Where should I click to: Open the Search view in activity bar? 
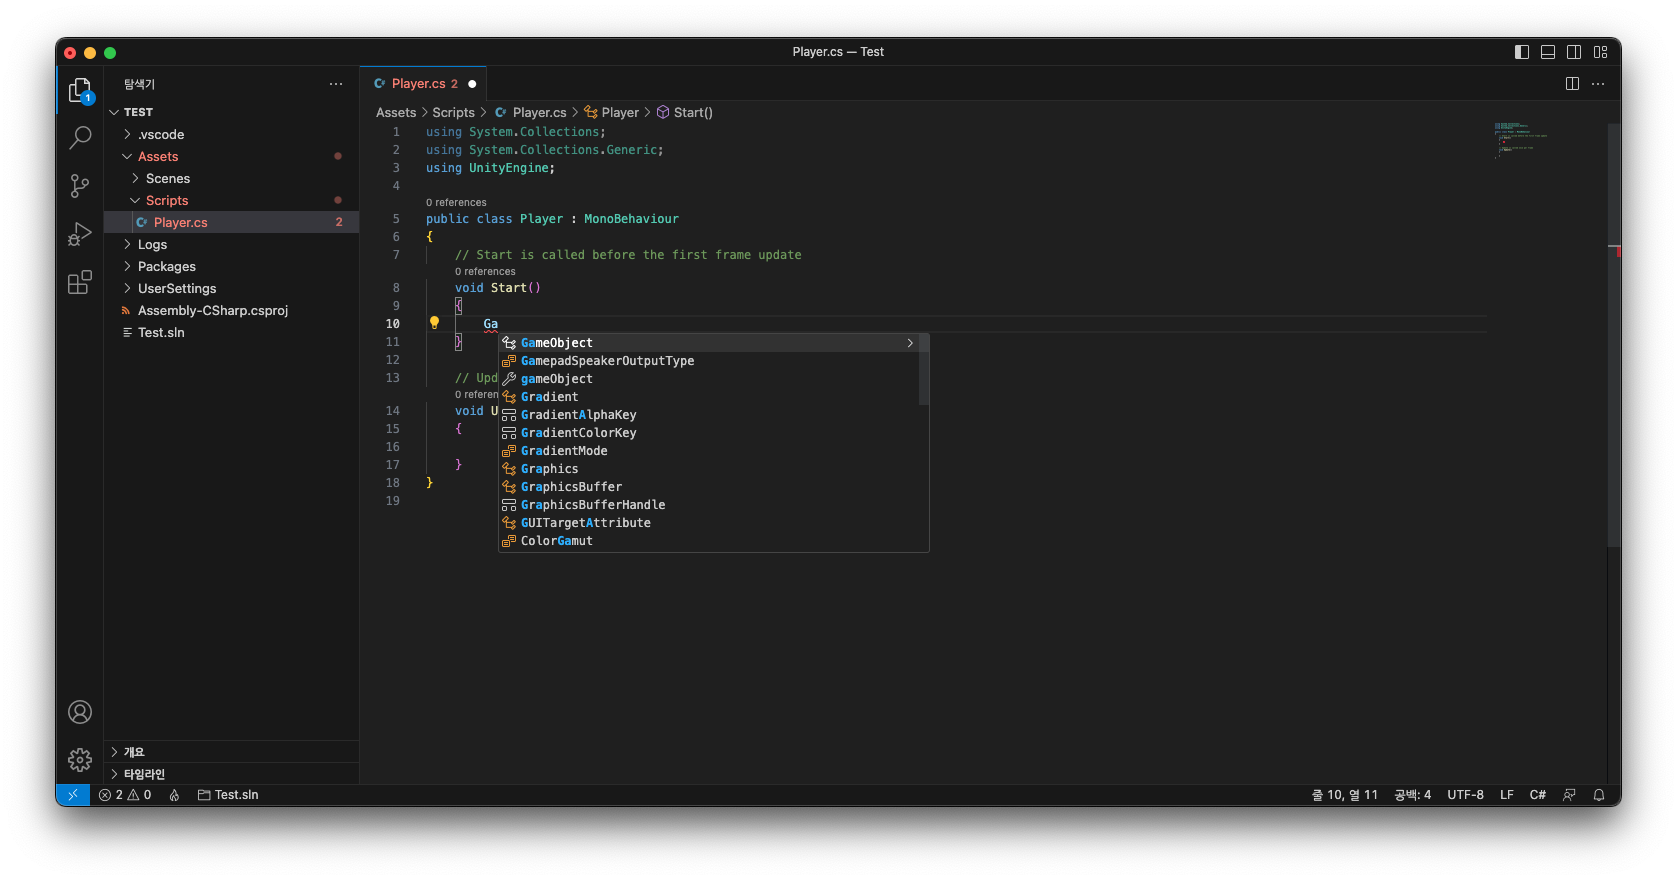tap(80, 138)
